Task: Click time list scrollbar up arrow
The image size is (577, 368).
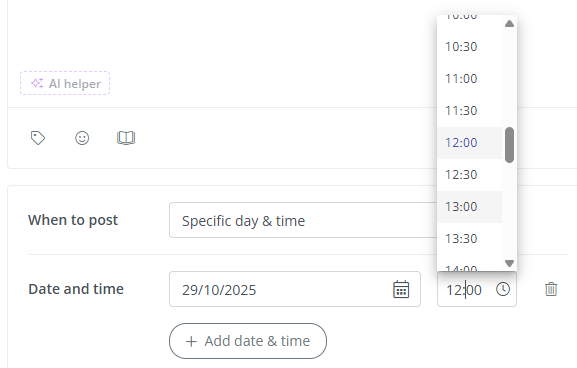Action: [509, 24]
